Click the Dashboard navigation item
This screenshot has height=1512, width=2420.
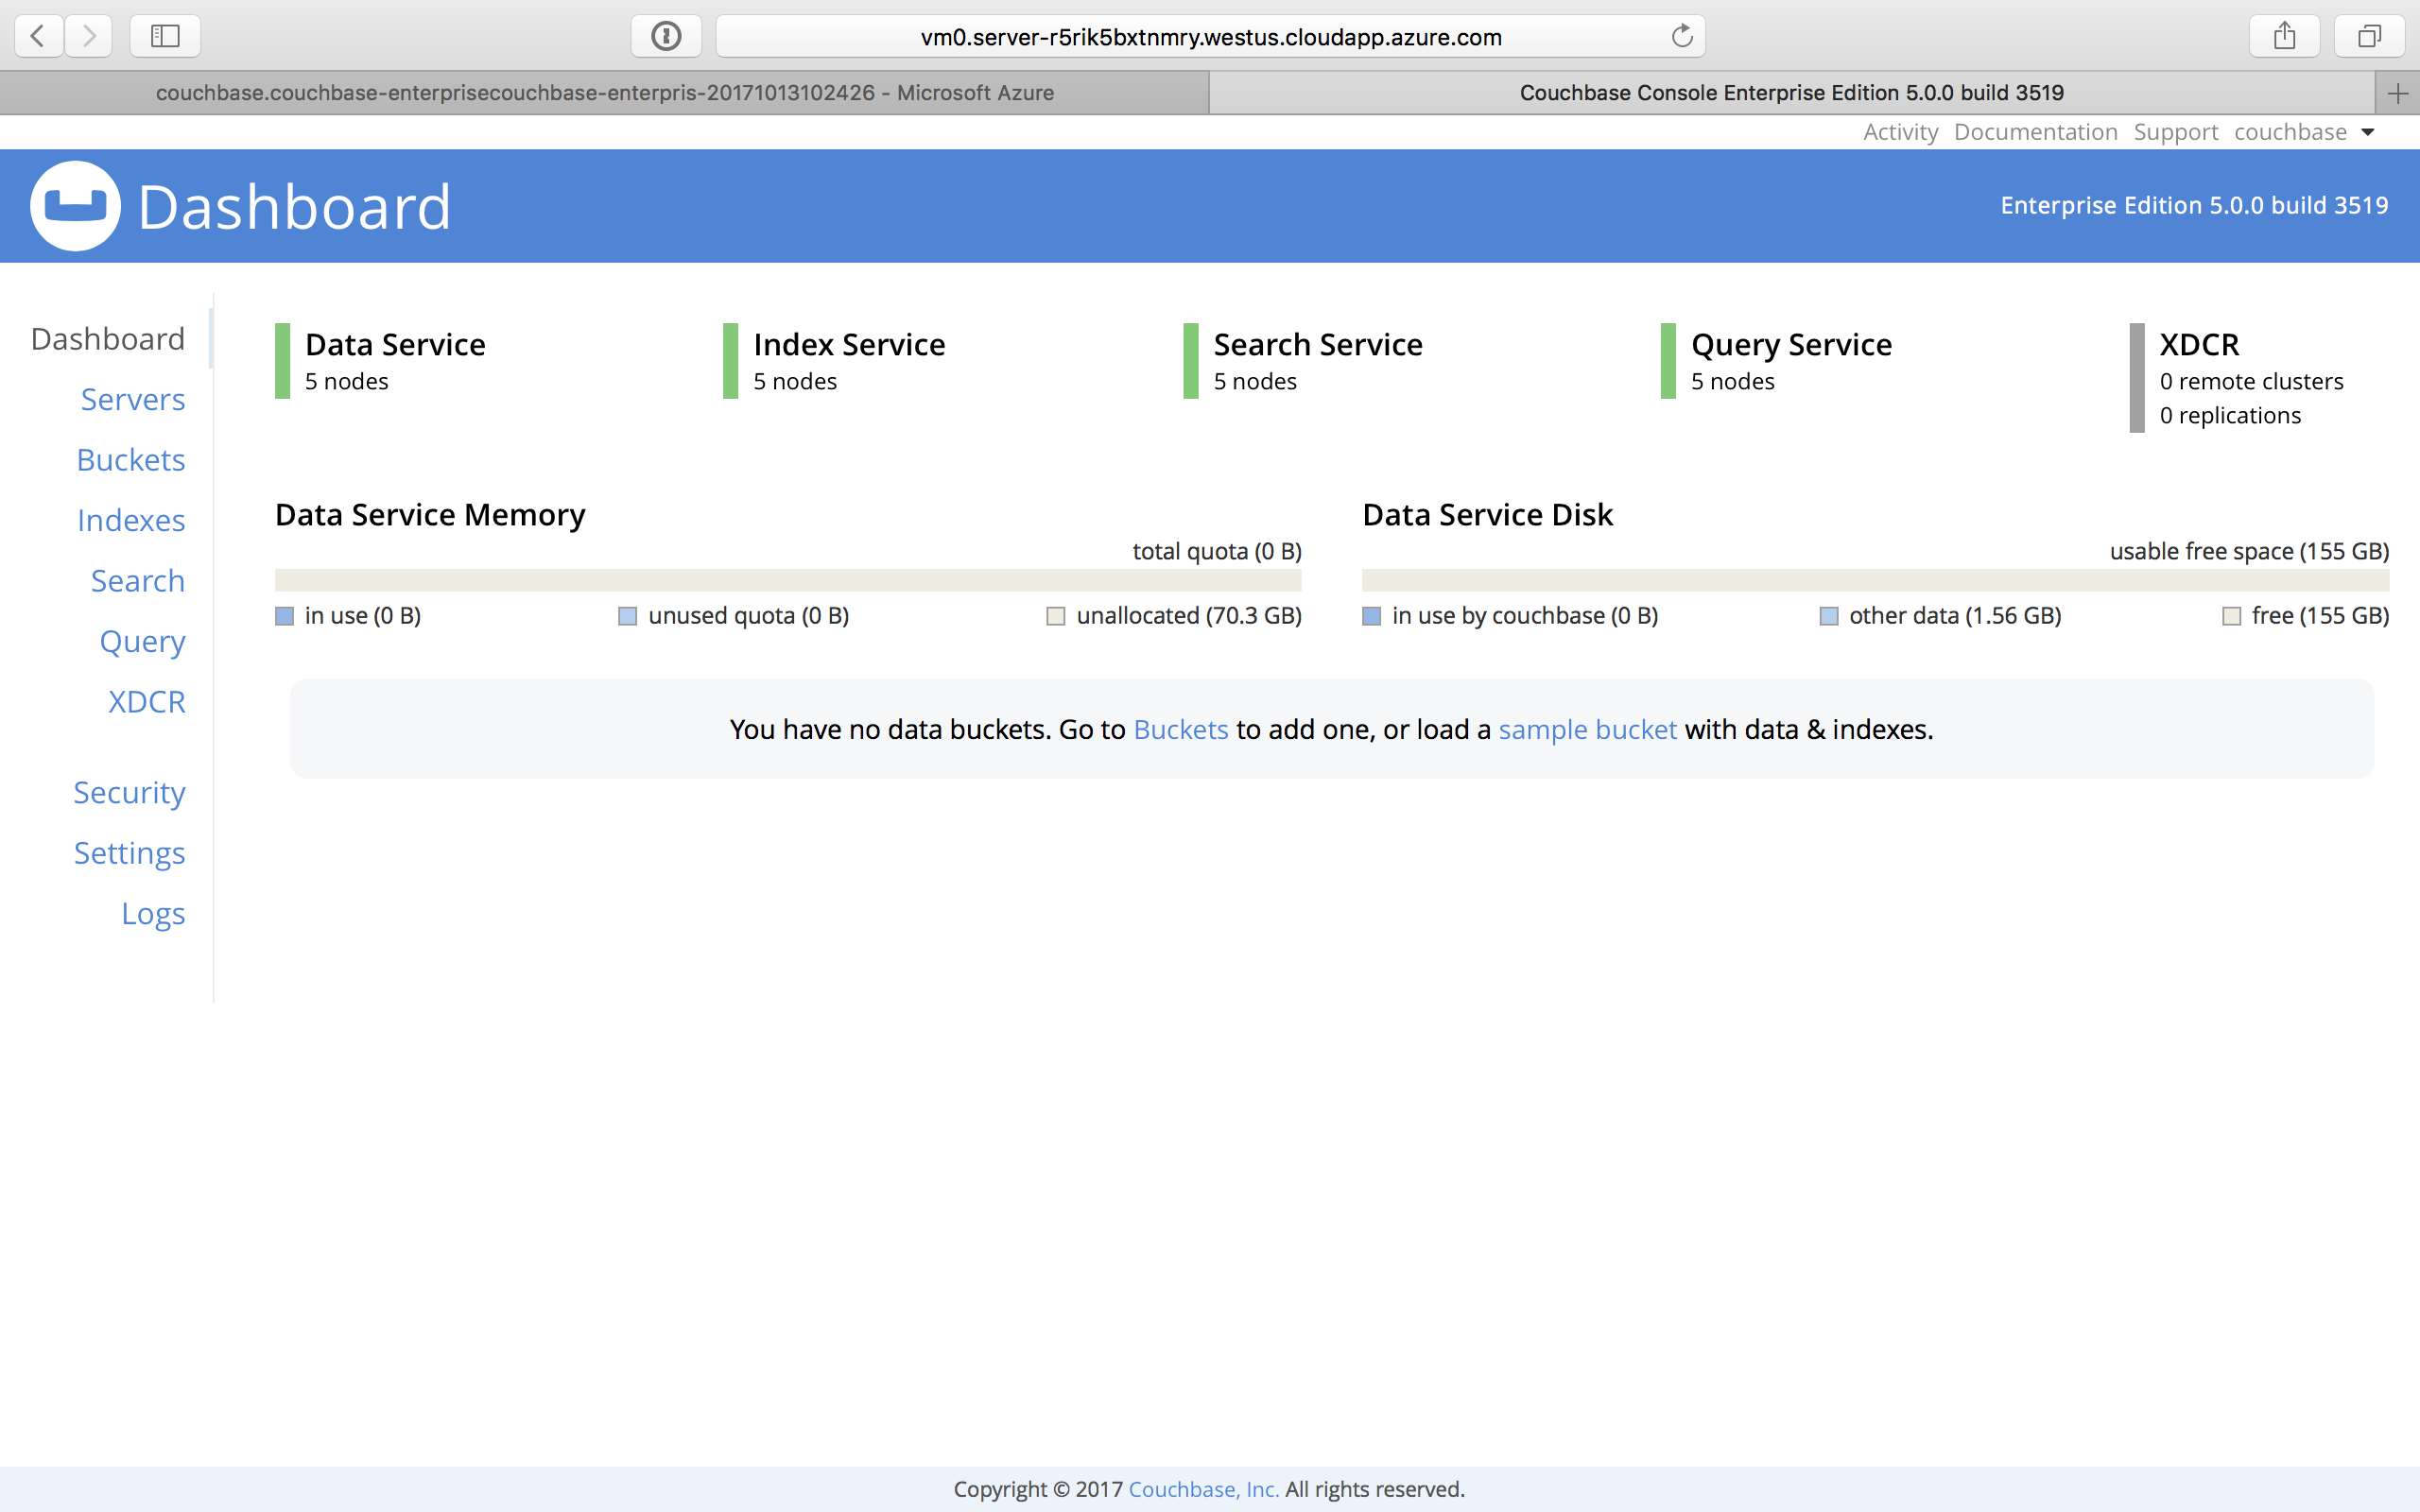(x=106, y=339)
